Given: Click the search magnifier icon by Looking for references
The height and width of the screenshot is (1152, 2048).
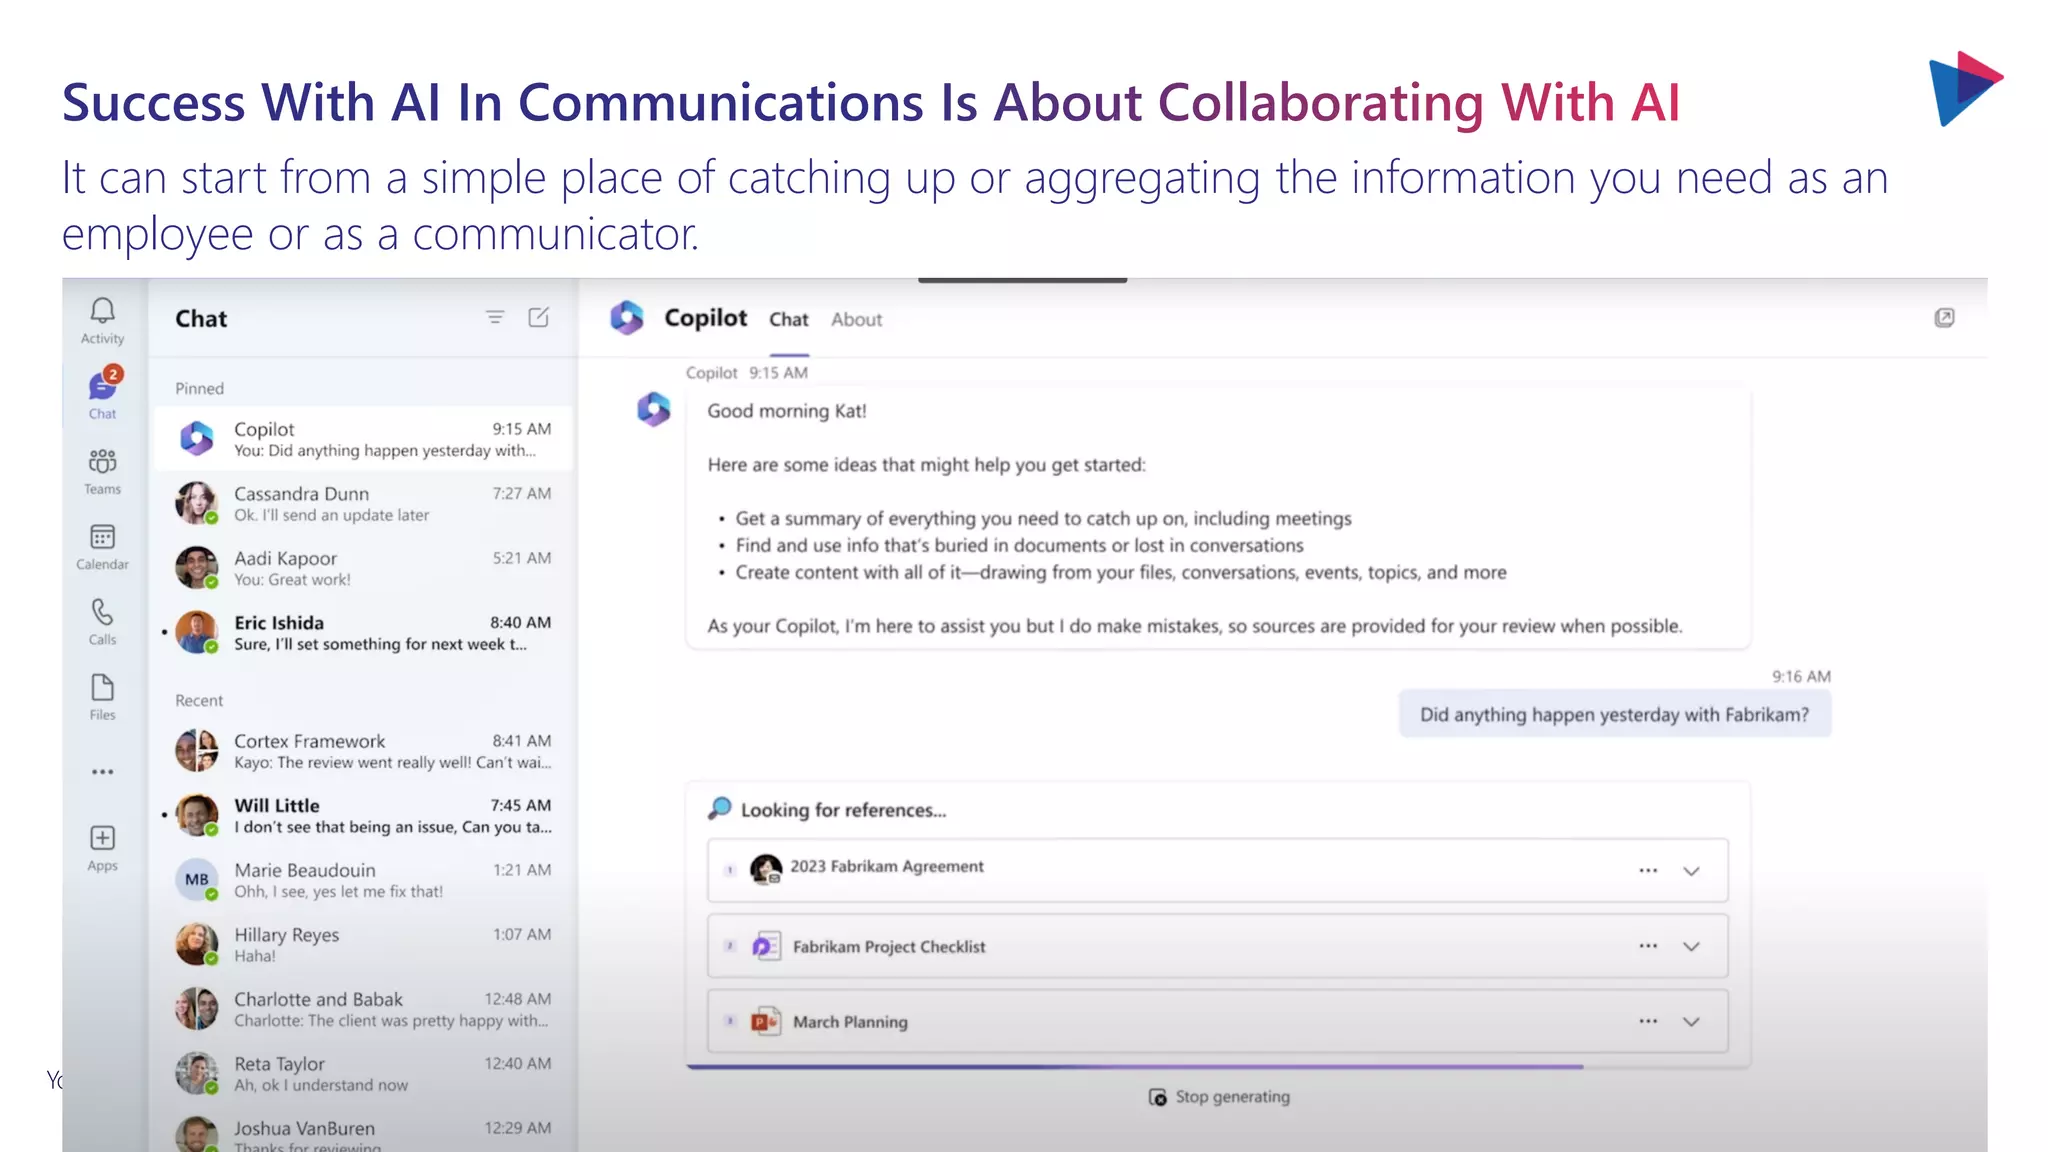Looking at the screenshot, I should pos(720,808).
